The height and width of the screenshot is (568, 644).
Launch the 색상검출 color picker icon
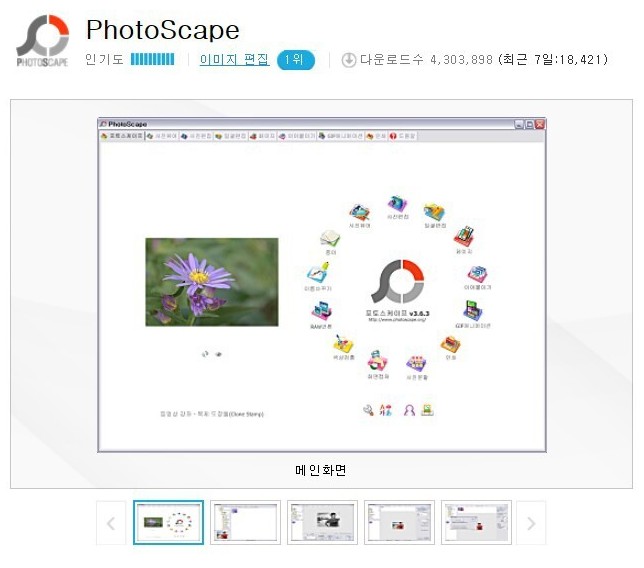pyautogui.click(x=343, y=343)
